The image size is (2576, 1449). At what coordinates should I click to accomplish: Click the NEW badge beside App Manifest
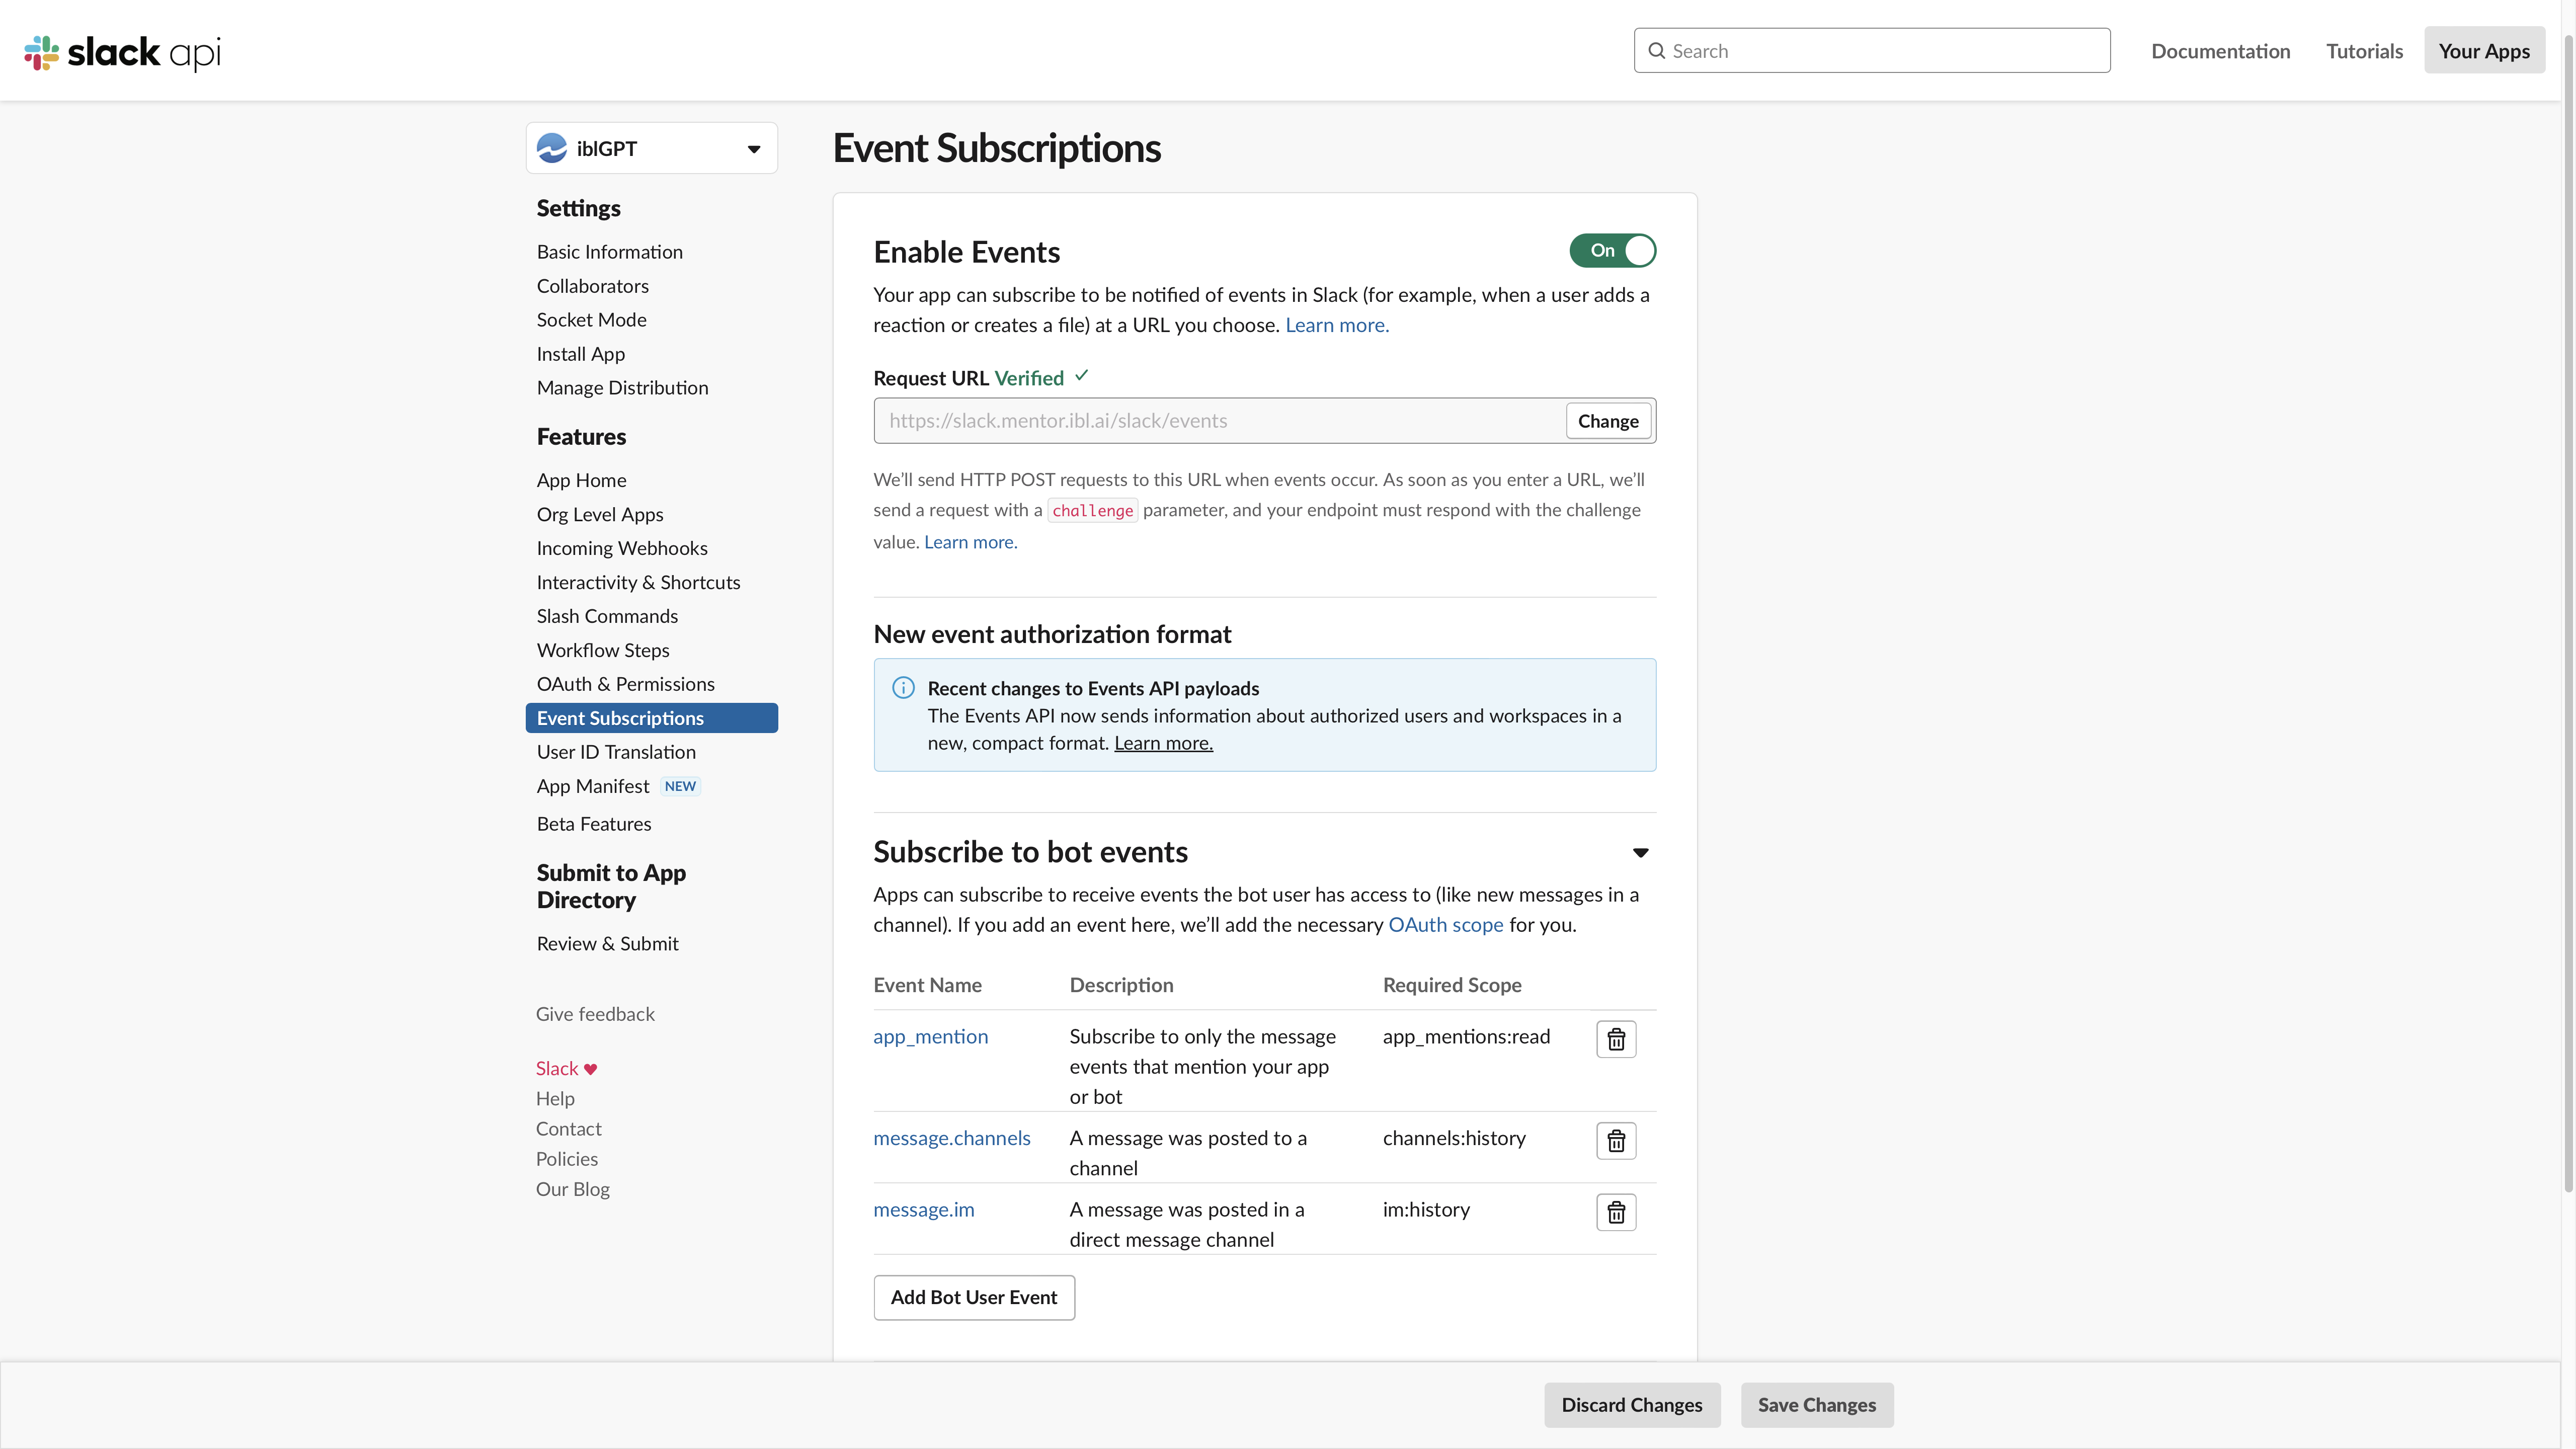click(x=680, y=786)
